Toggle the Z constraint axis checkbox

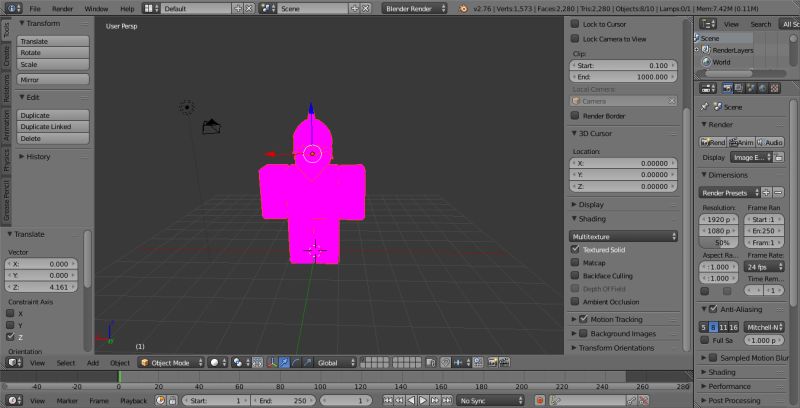point(10,337)
